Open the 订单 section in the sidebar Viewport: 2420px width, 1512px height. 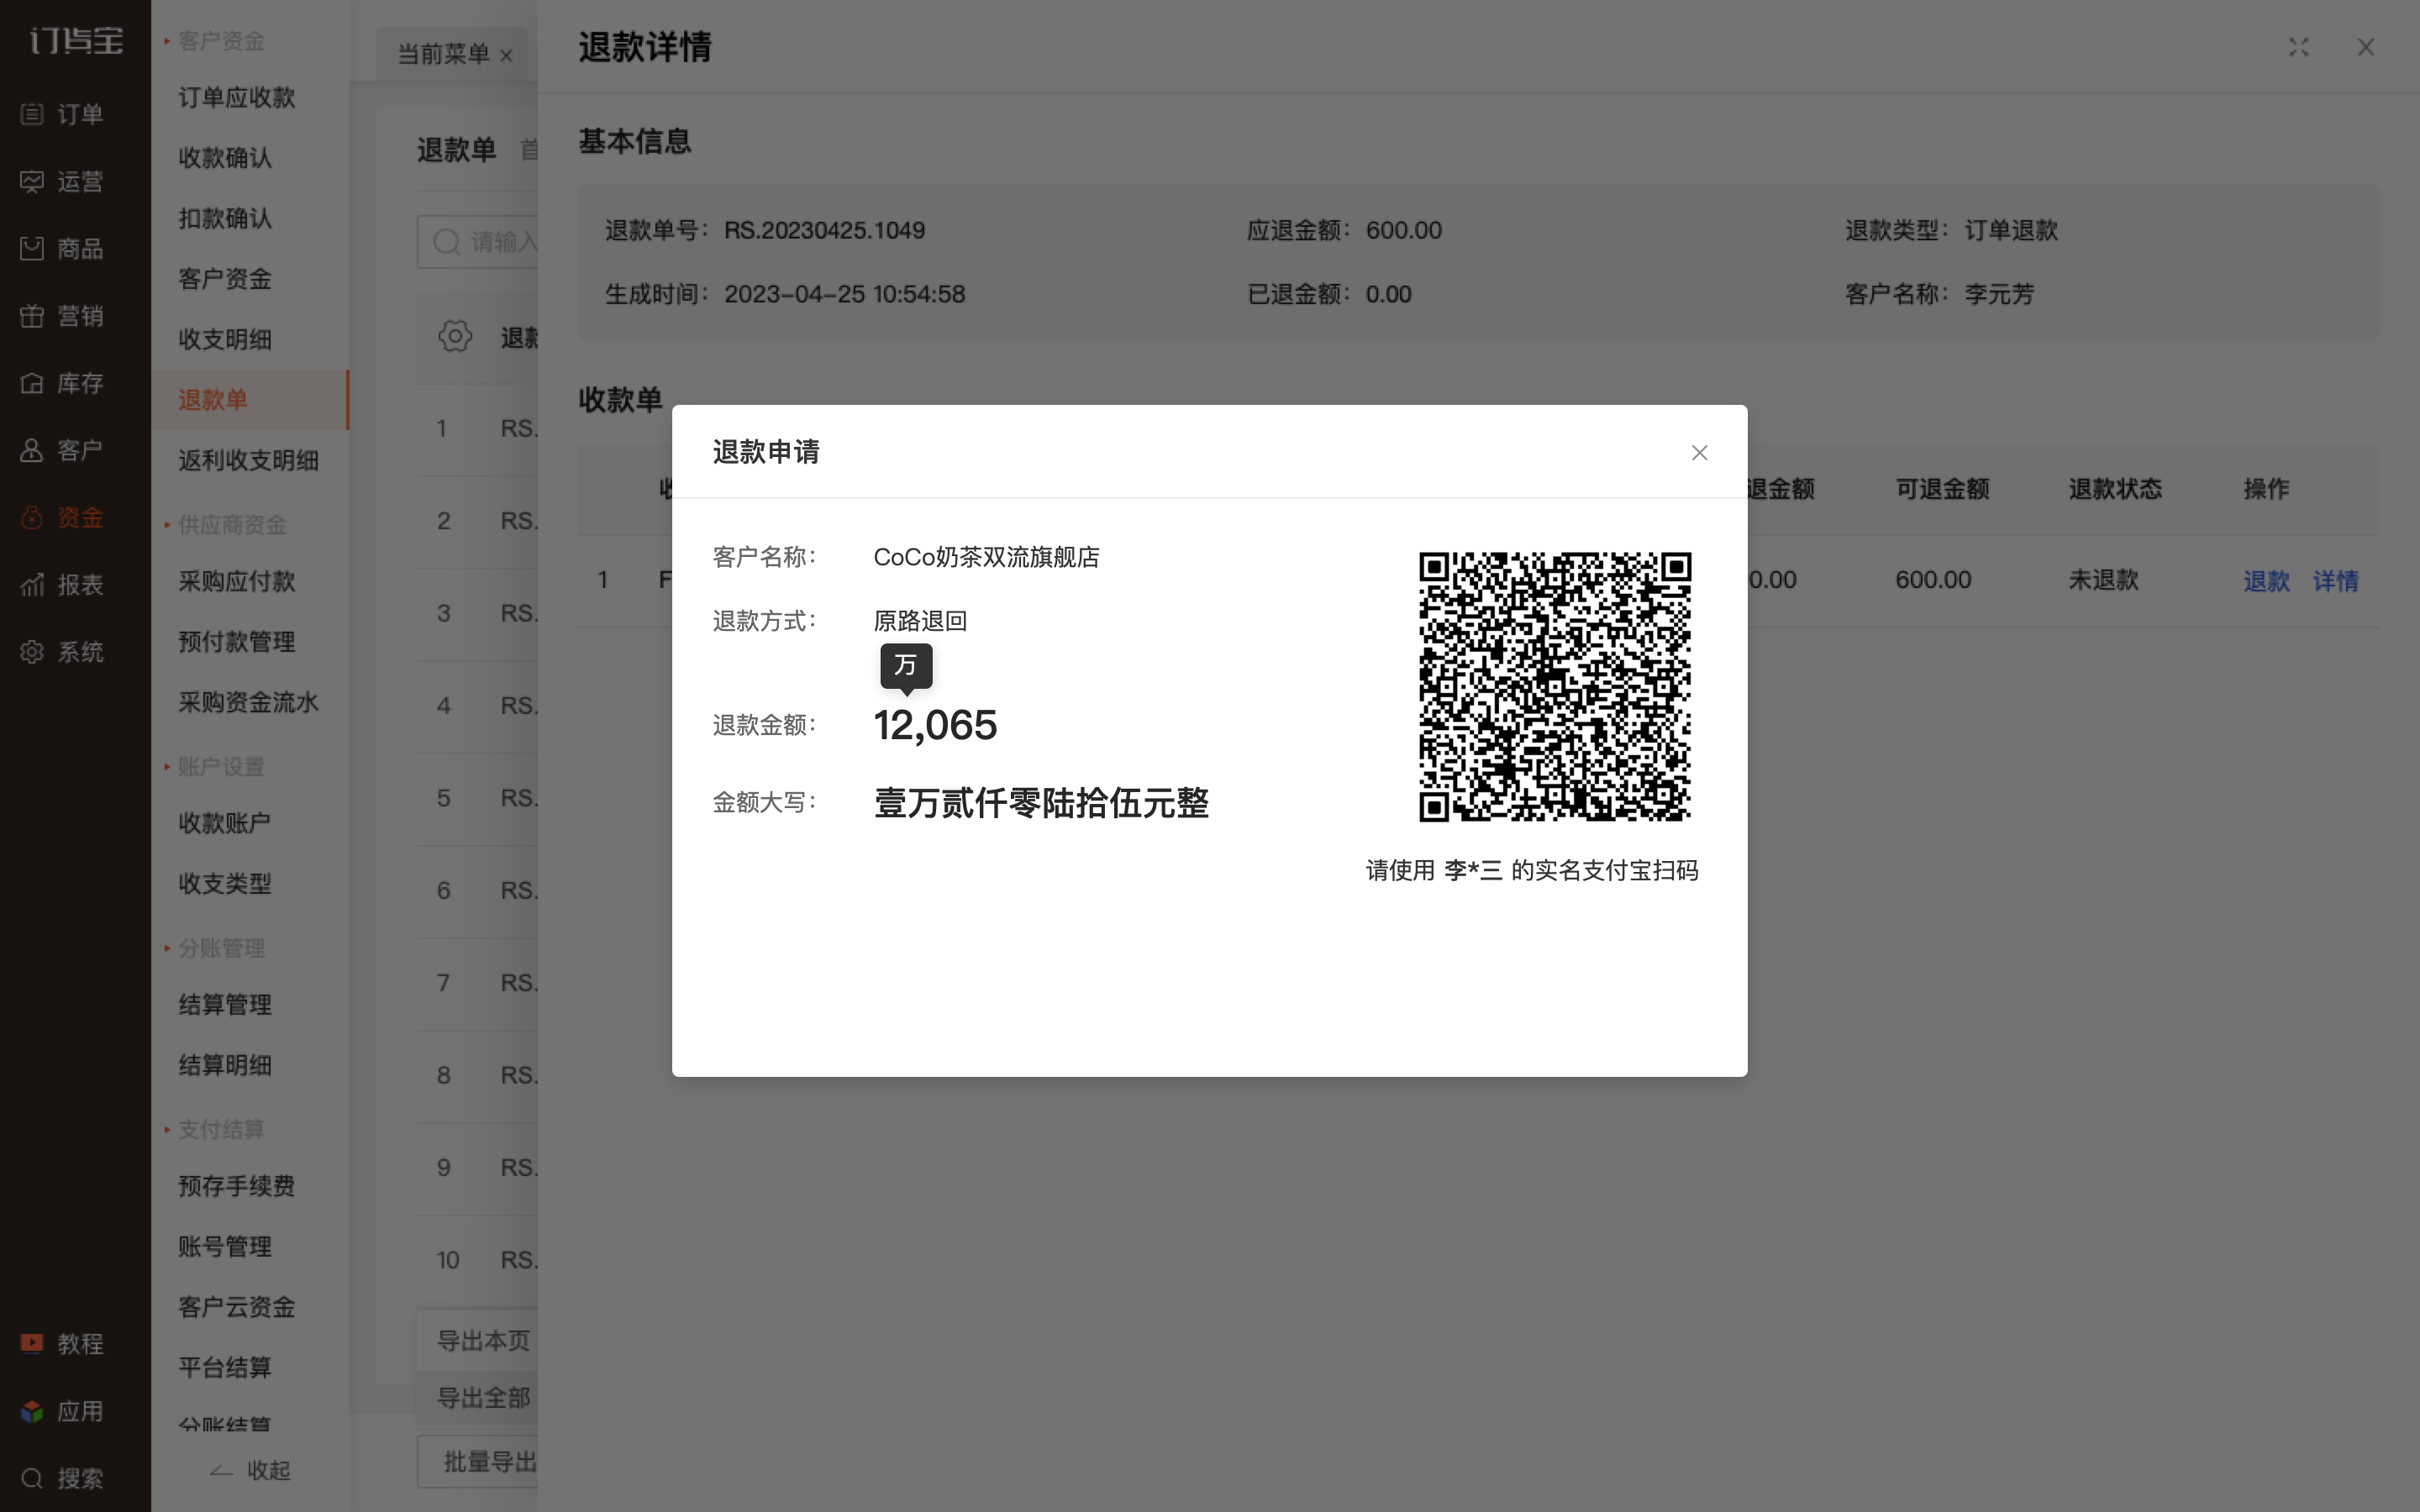tap(62, 114)
